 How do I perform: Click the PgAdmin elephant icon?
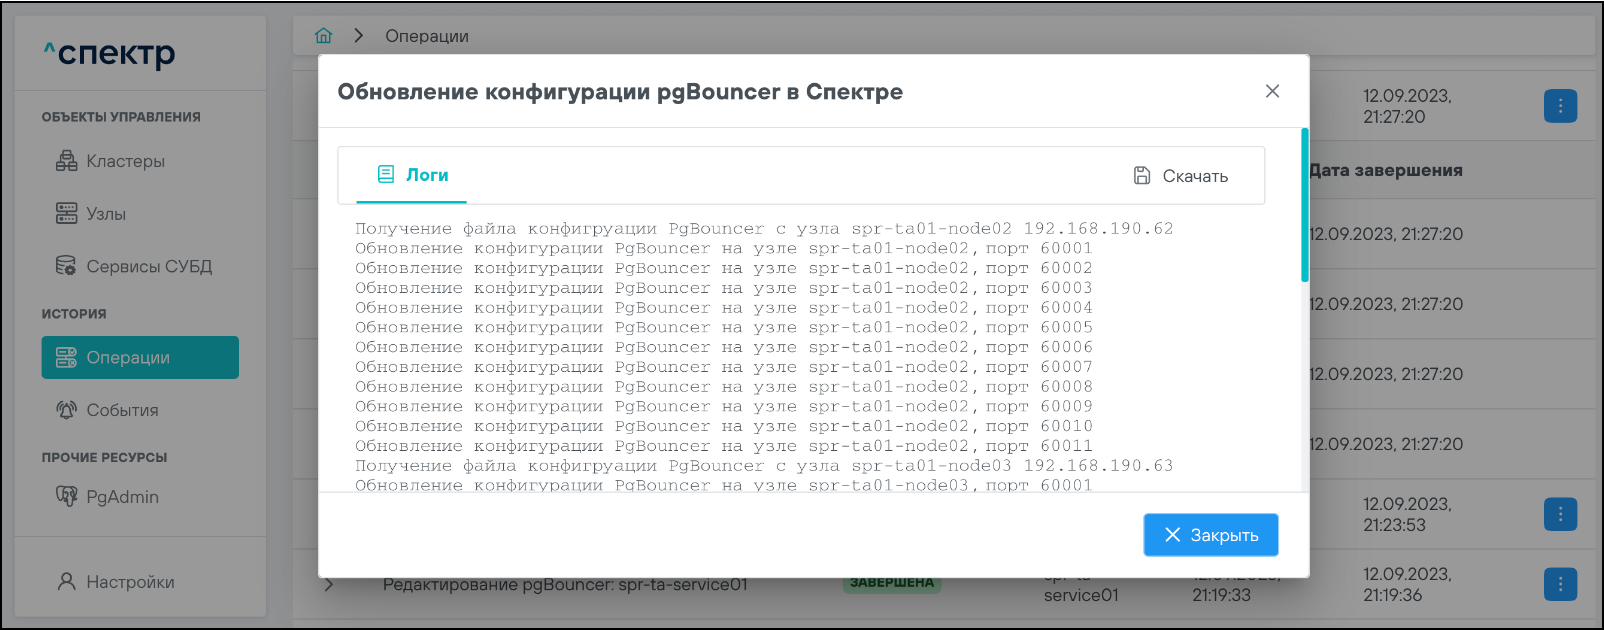tap(66, 496)
